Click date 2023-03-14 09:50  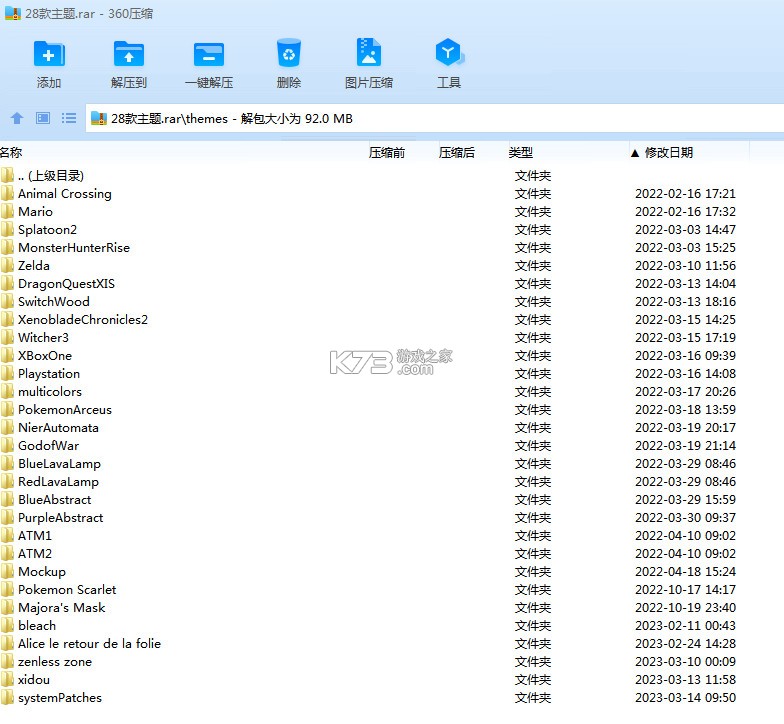coord(685,698)
